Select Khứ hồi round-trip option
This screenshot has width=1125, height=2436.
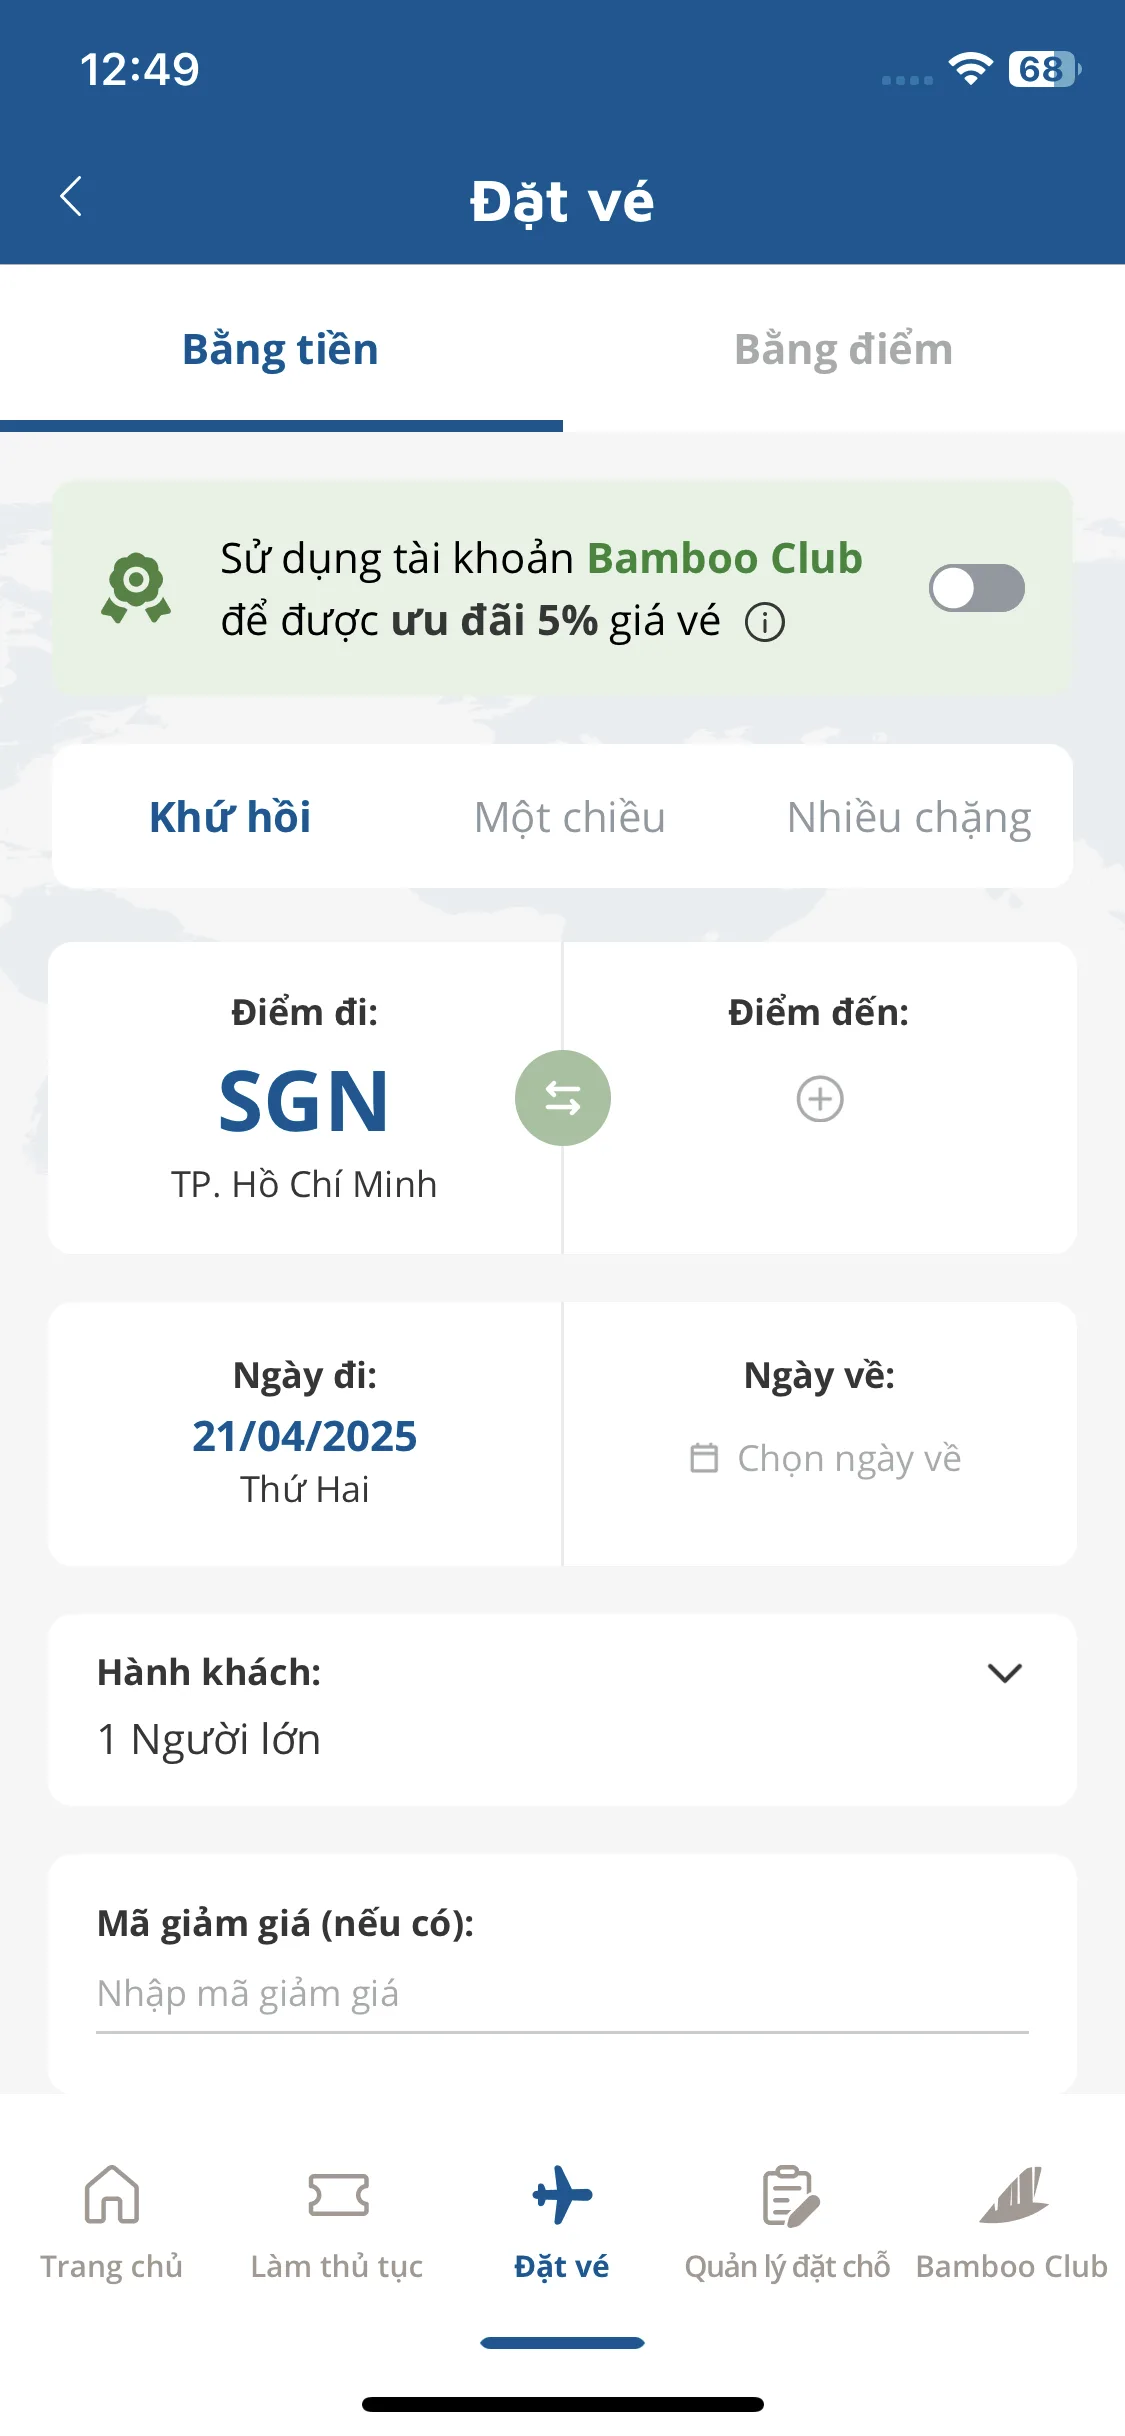tap(230, 817)
